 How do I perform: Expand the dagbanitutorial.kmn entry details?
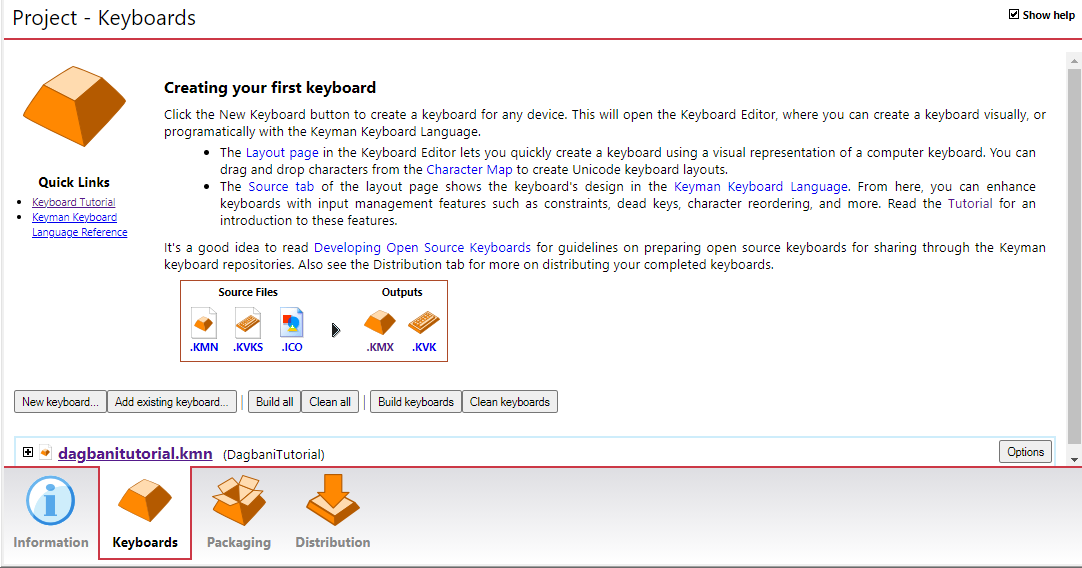28,452
